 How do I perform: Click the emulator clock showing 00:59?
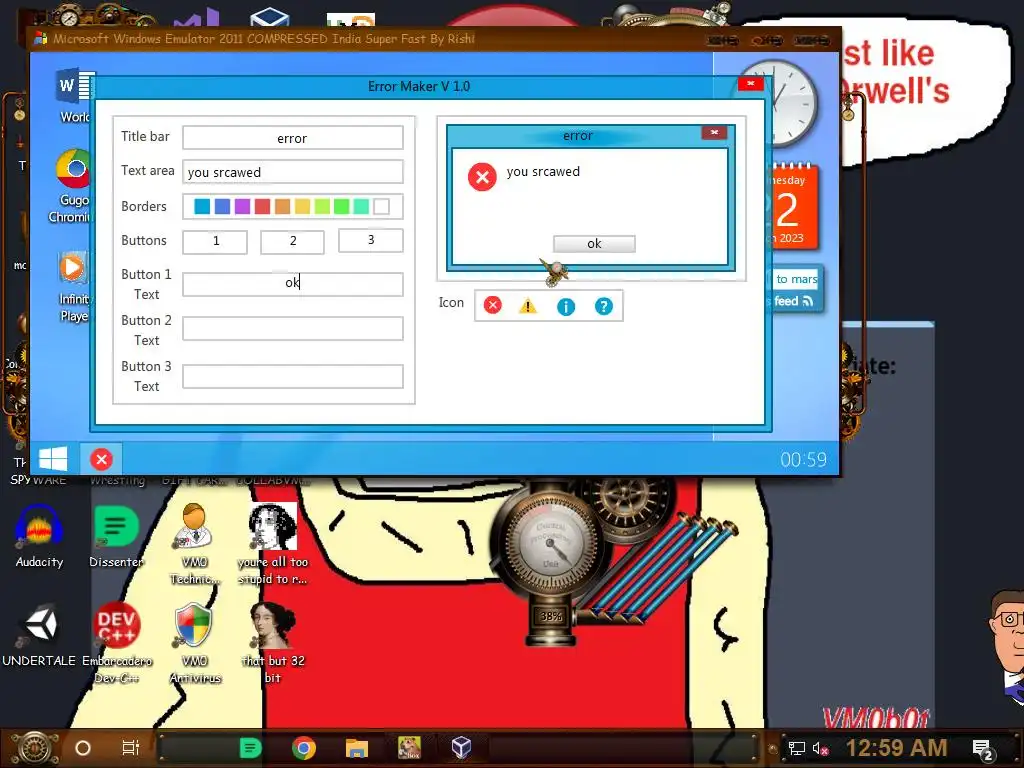(x=803, y=460)
